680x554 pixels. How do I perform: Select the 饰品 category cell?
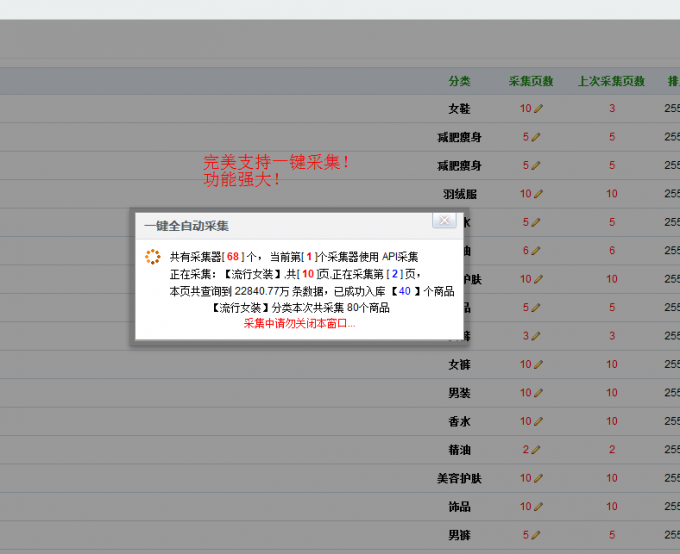click(x=459, y=507)
